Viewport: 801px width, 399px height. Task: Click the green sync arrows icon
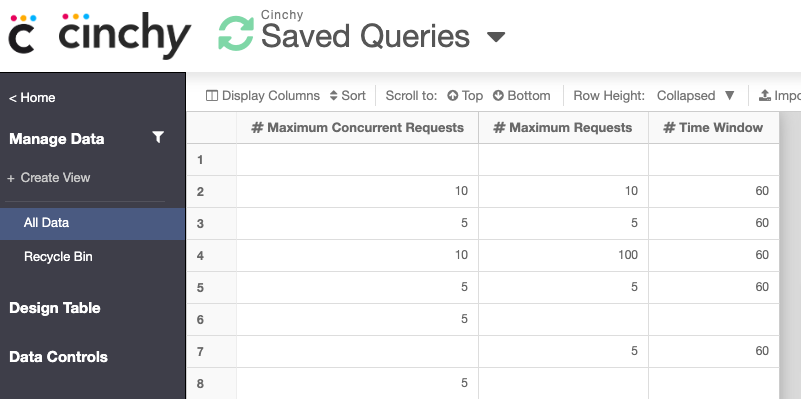[x=236, y=34]
